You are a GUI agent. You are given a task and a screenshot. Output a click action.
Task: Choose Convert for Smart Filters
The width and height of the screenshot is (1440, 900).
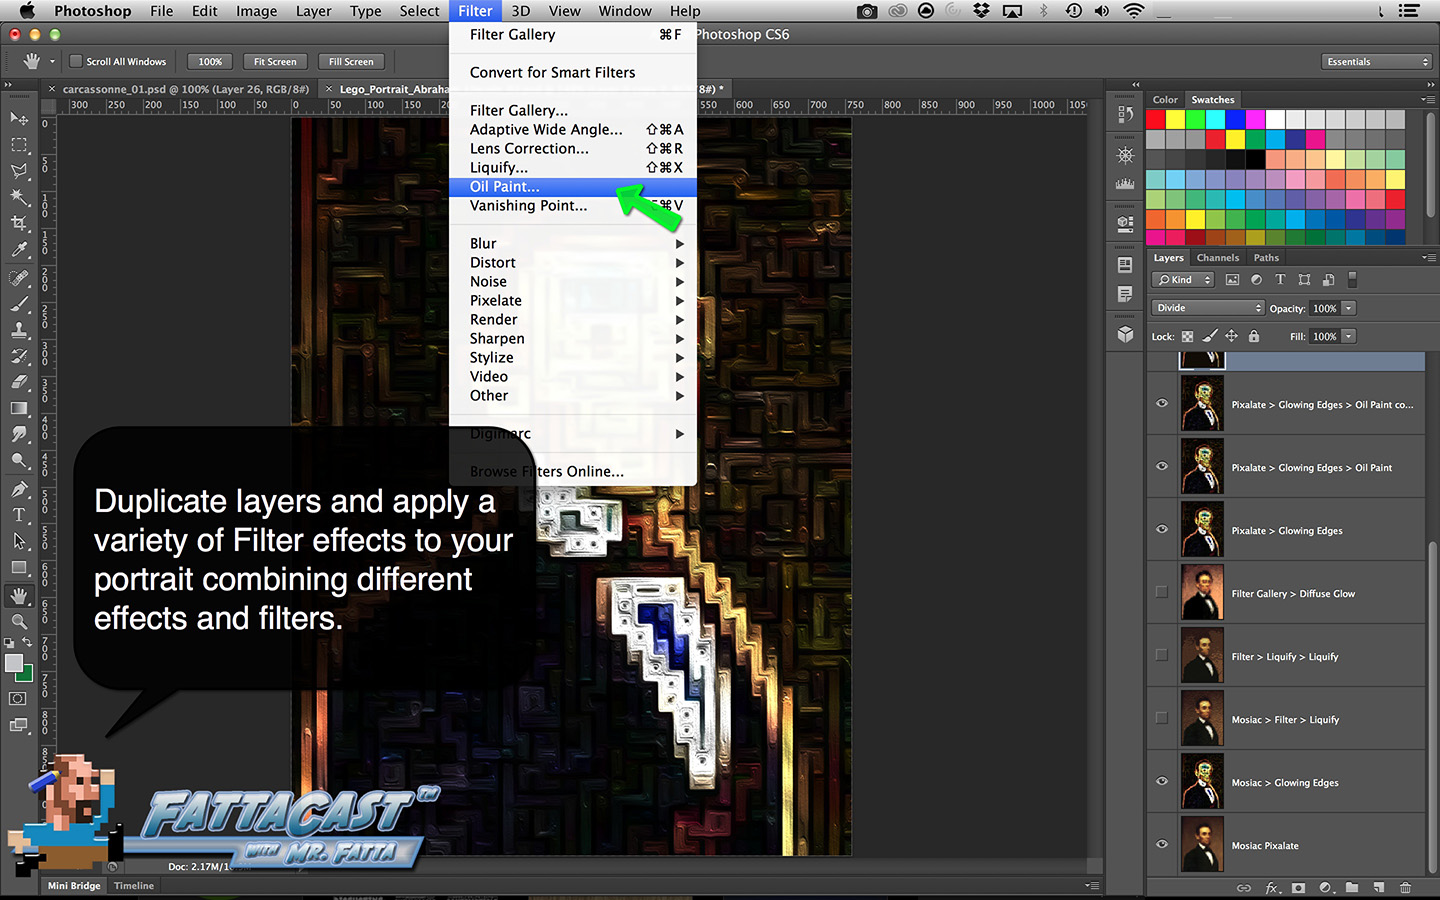(573, 72)
